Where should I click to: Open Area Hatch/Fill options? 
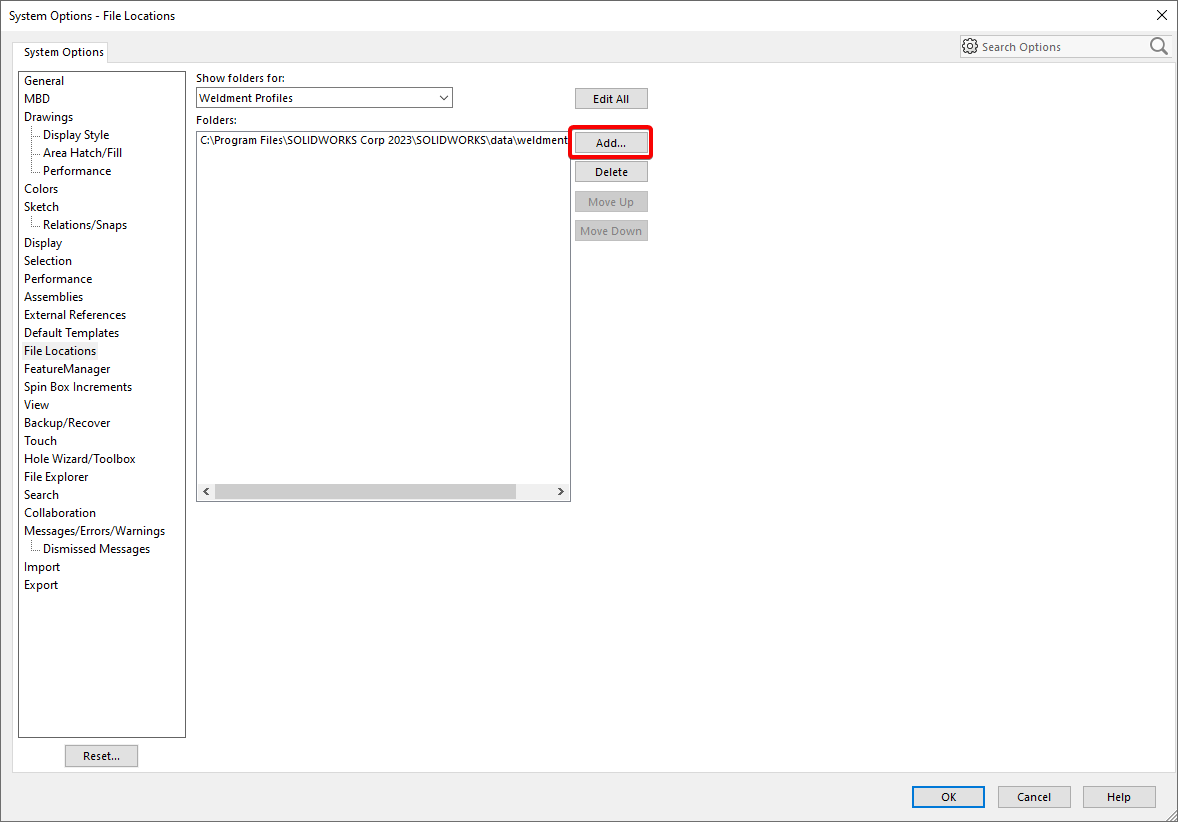tap(82, 153)
